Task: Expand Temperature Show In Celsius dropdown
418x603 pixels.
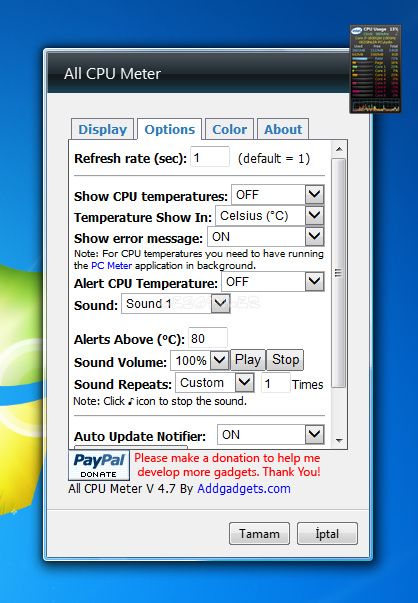Action: tap(270, 216)
